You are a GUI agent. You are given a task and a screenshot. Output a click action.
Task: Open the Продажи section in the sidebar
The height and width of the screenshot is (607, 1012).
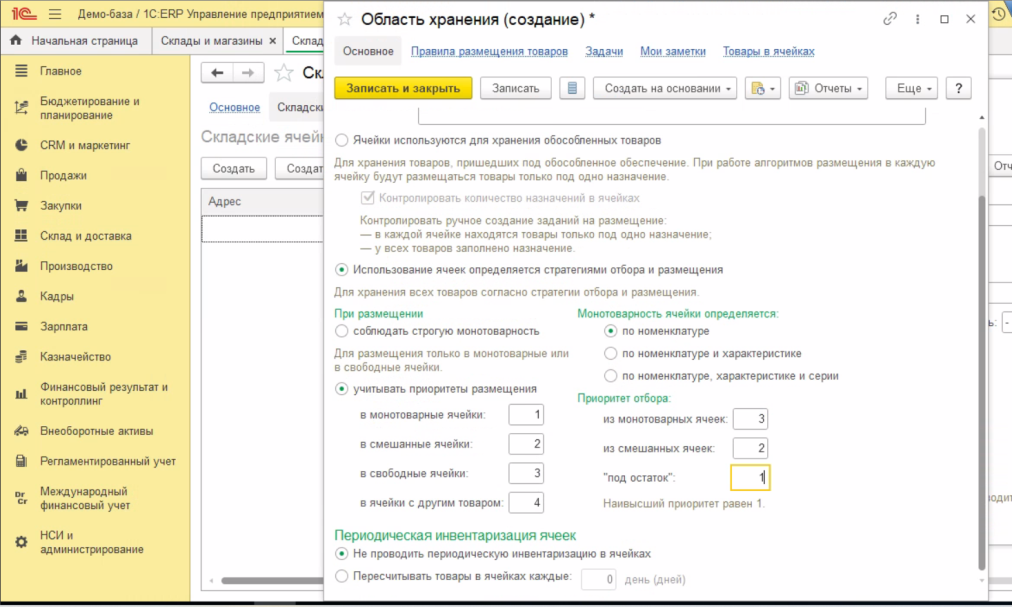[x=63, y=175]
